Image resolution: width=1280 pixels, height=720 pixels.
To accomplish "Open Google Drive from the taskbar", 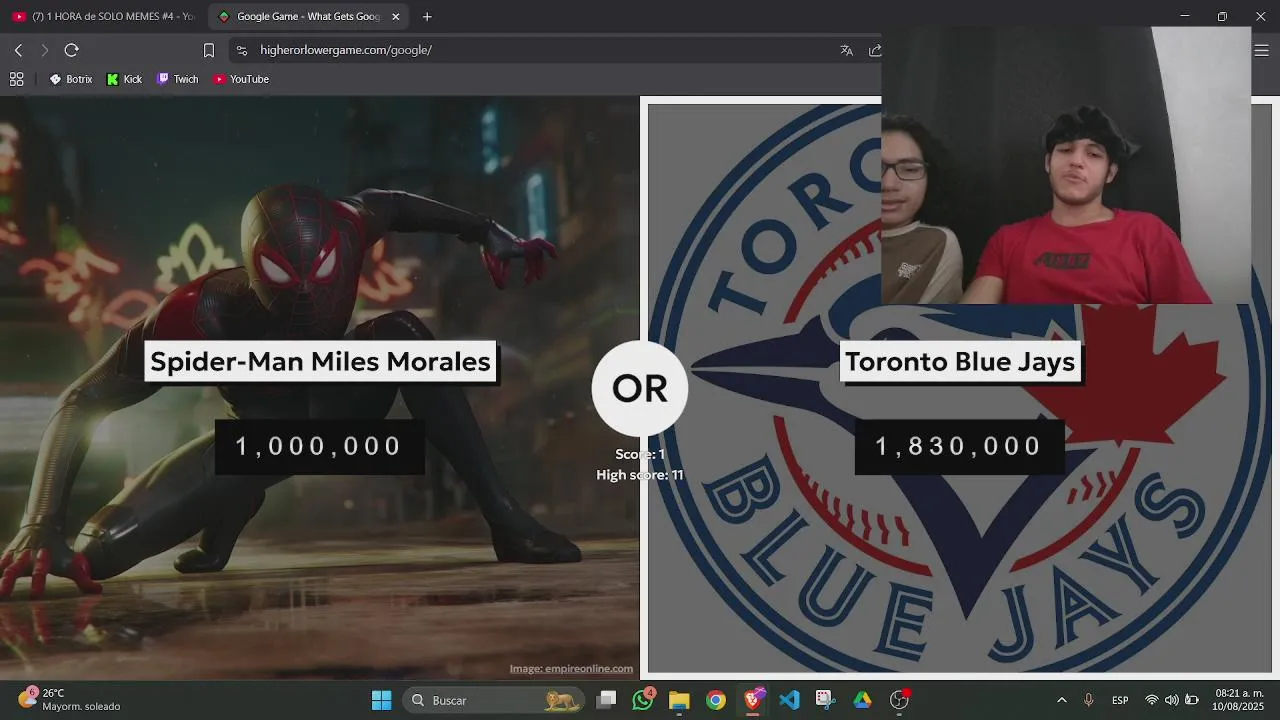I will point(862,700).
